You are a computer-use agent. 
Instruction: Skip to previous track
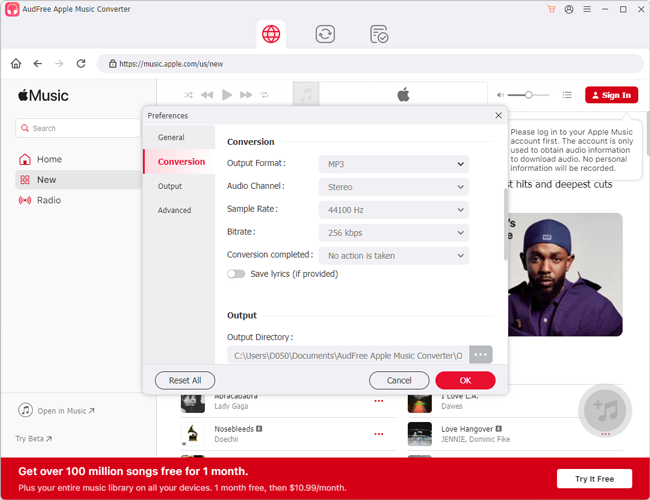tap(207, 95)
